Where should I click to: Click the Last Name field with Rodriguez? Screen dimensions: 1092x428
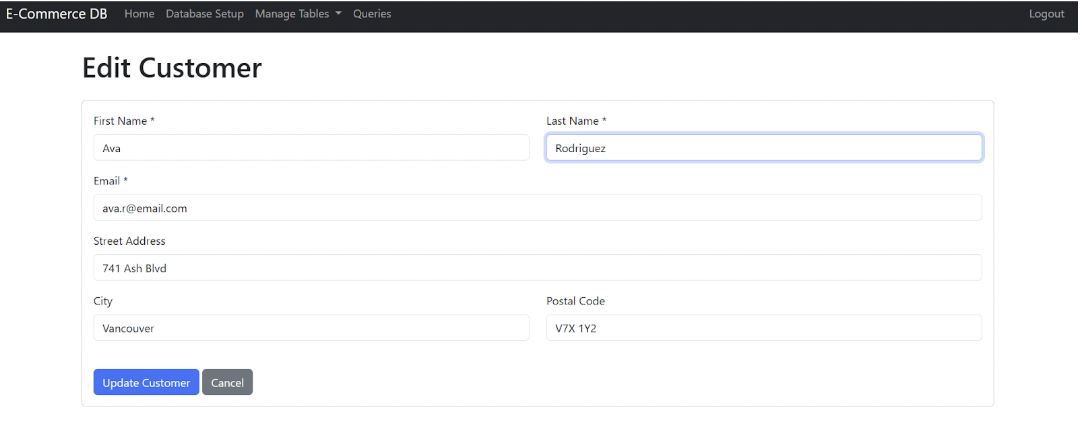[763, 148]
